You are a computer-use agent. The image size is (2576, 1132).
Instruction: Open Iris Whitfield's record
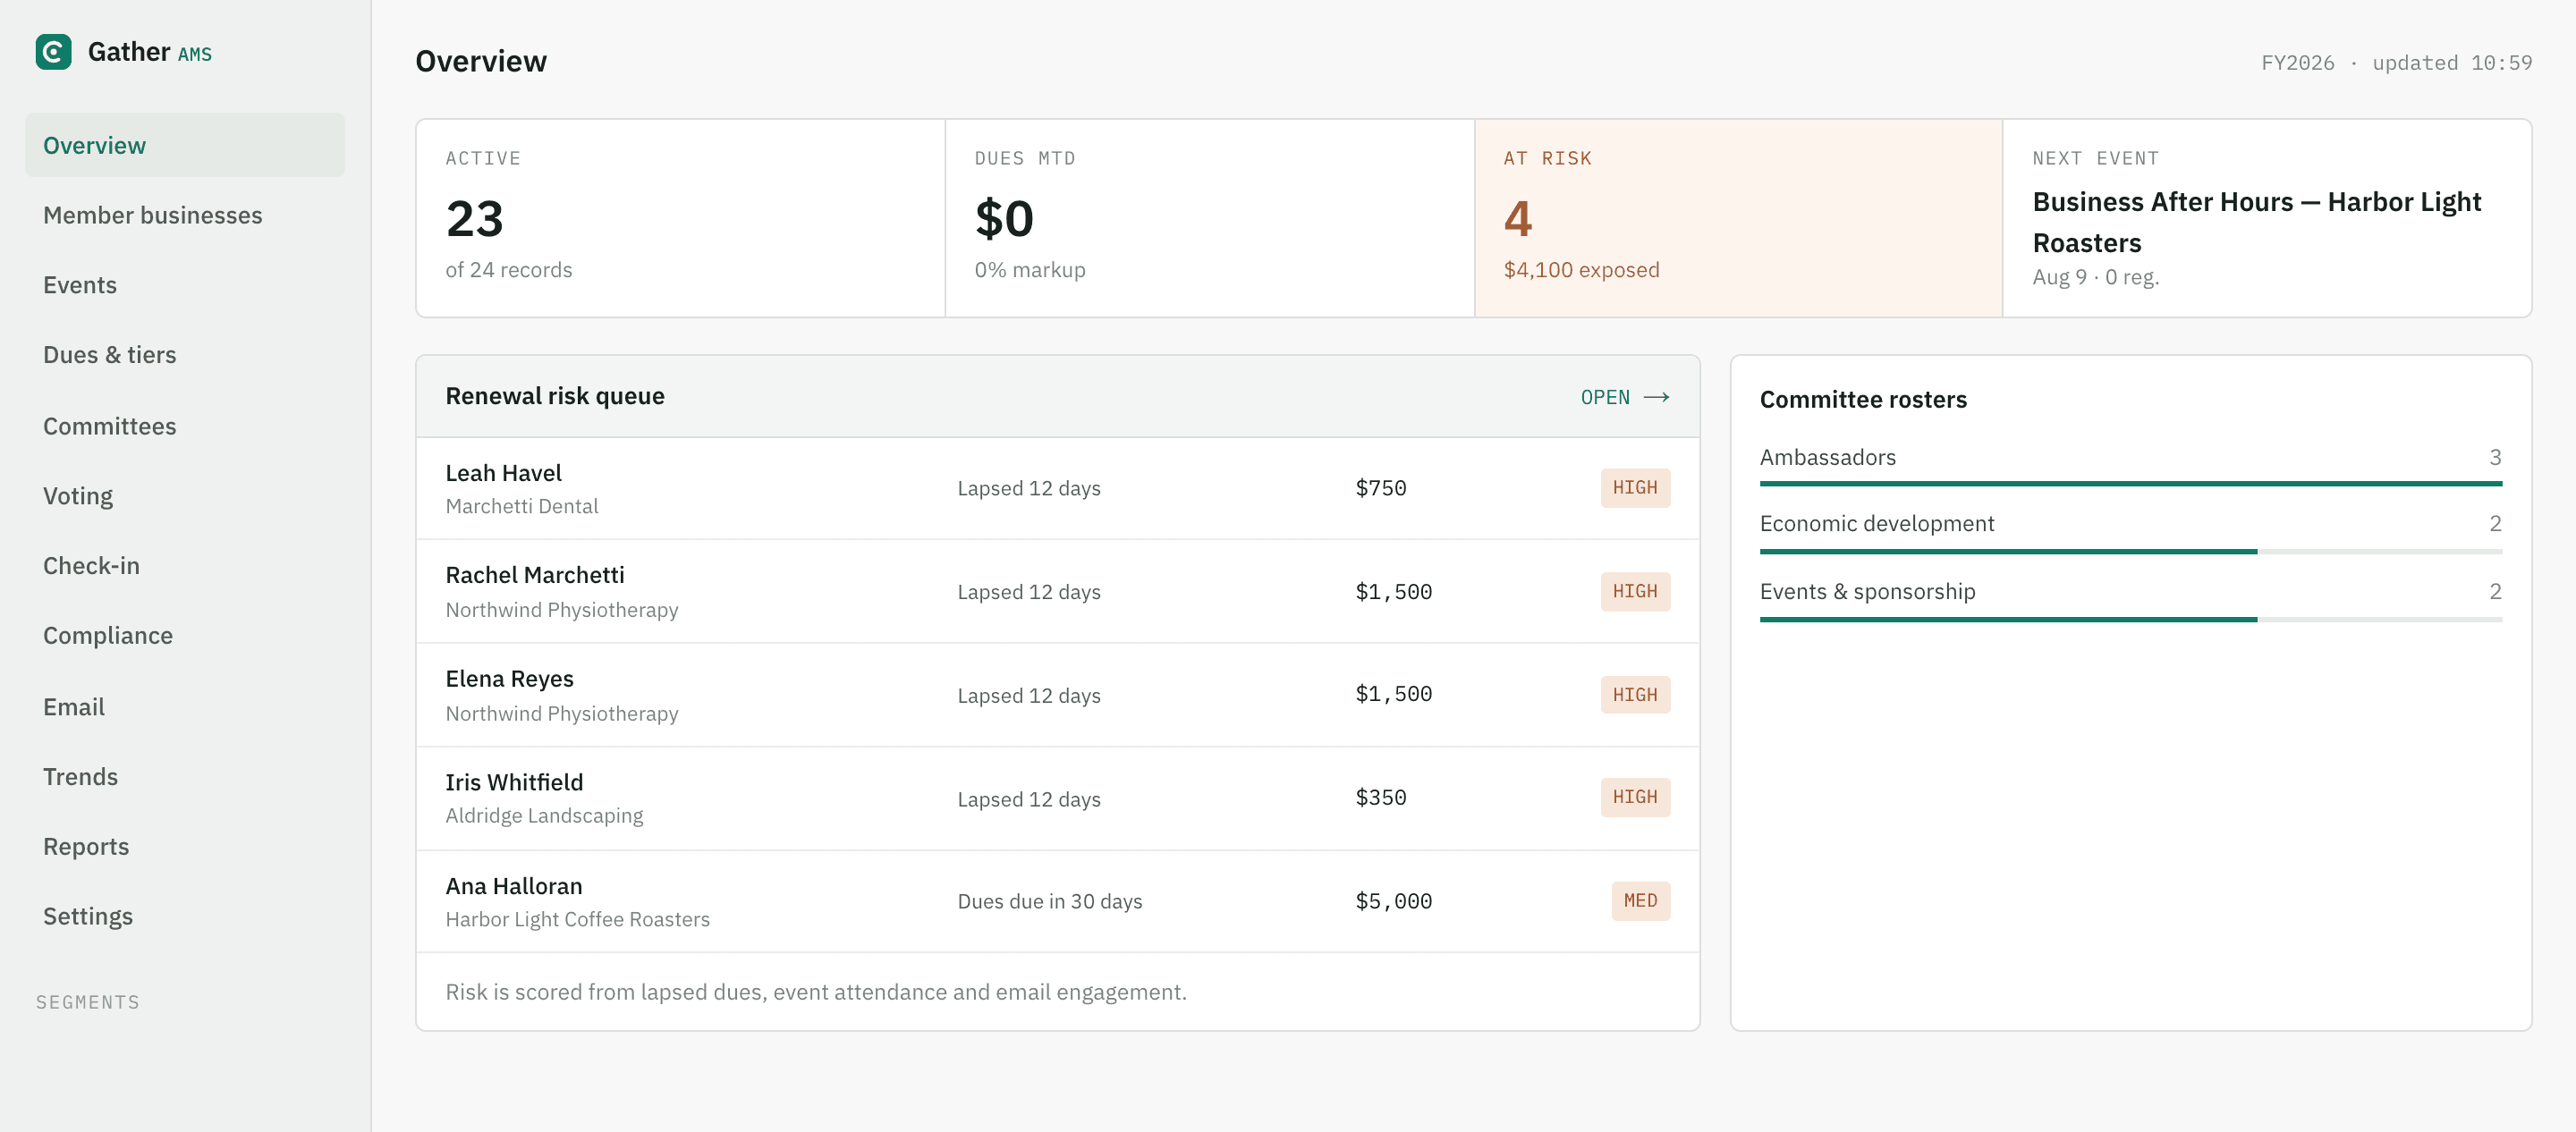click(1058, 798)
